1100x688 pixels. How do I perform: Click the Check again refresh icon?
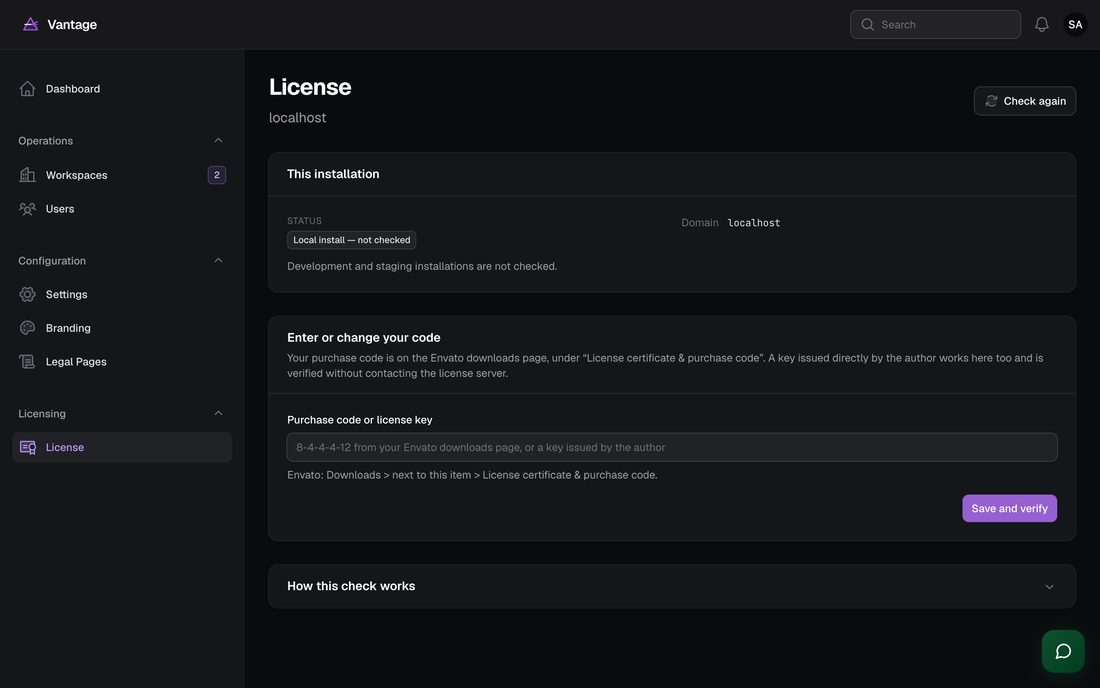tap(991, 101)
